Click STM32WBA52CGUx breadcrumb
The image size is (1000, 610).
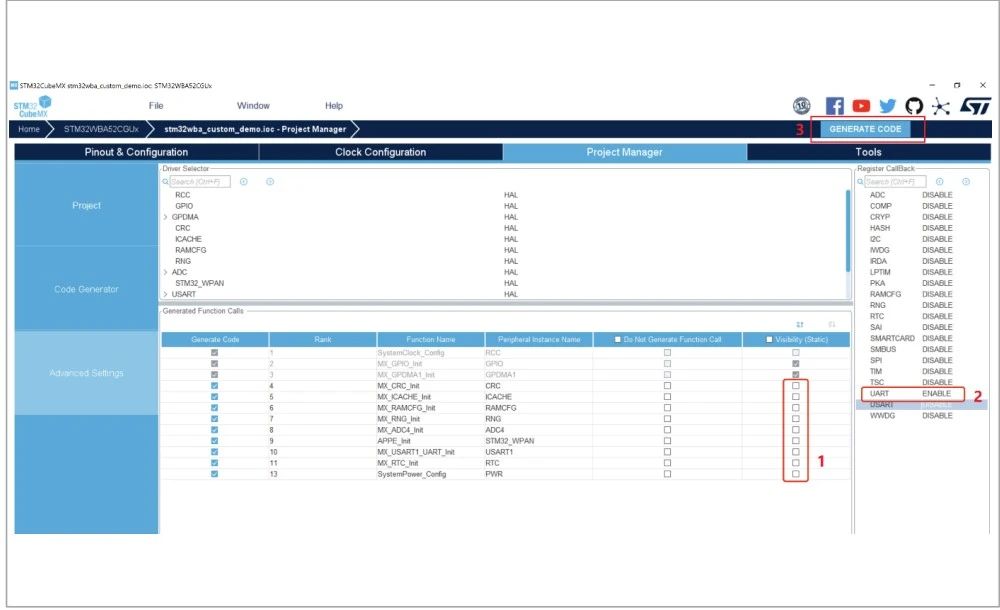point(101,129)
